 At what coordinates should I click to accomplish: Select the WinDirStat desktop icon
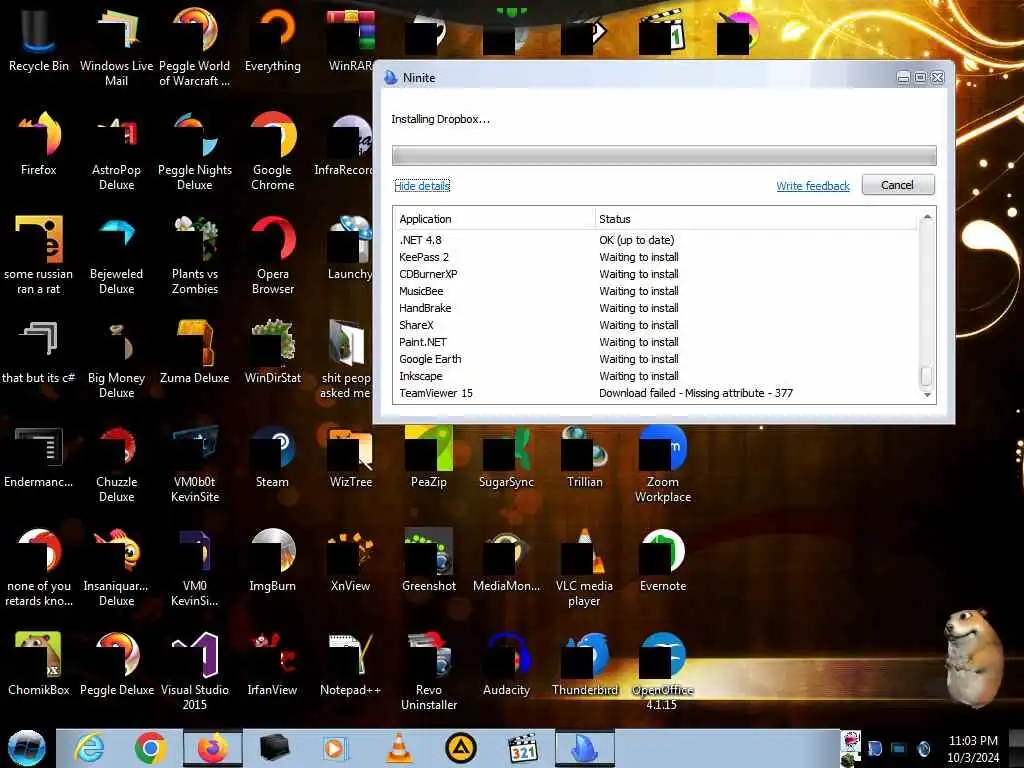point(273,353)
